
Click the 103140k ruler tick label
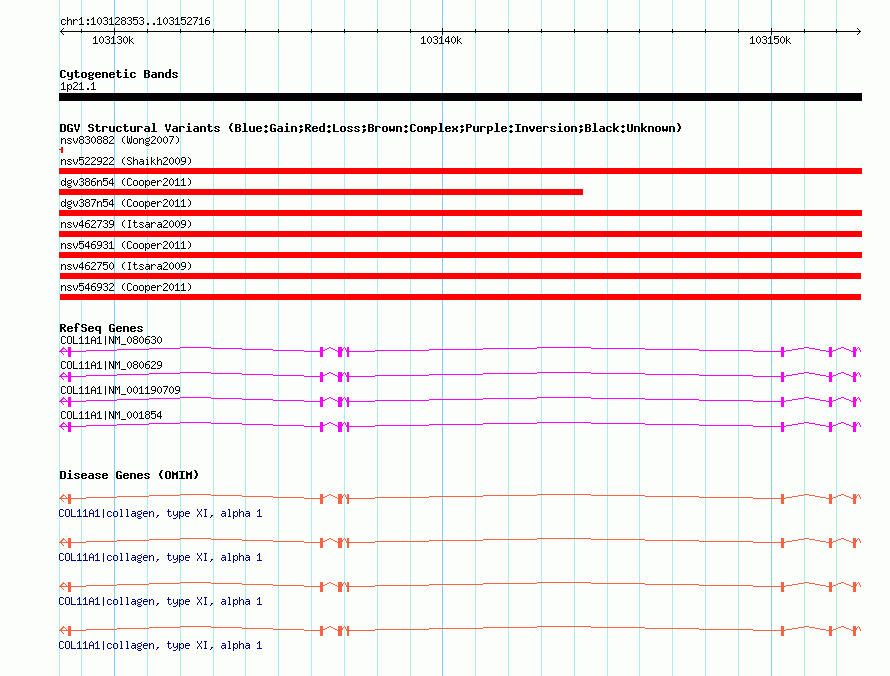pyautogui.click(x=441, y=40)
